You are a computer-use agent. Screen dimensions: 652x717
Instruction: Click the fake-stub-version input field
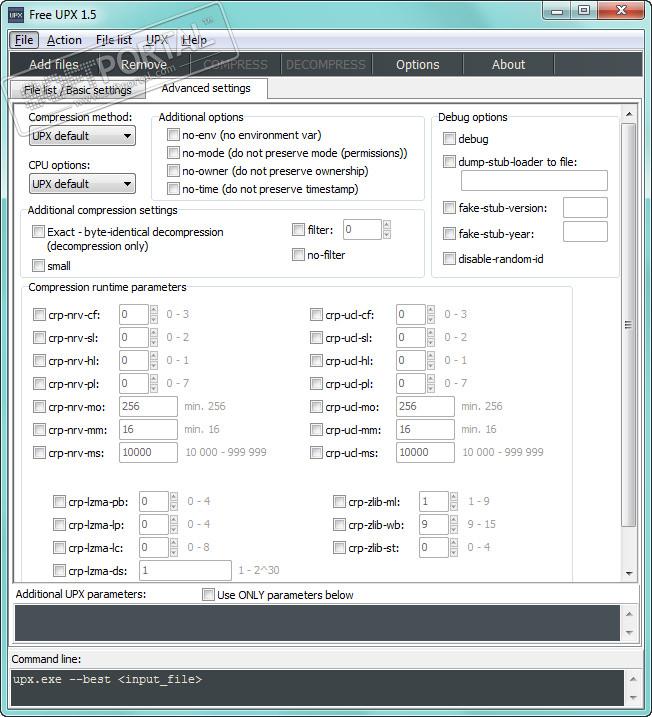point(585,208)
